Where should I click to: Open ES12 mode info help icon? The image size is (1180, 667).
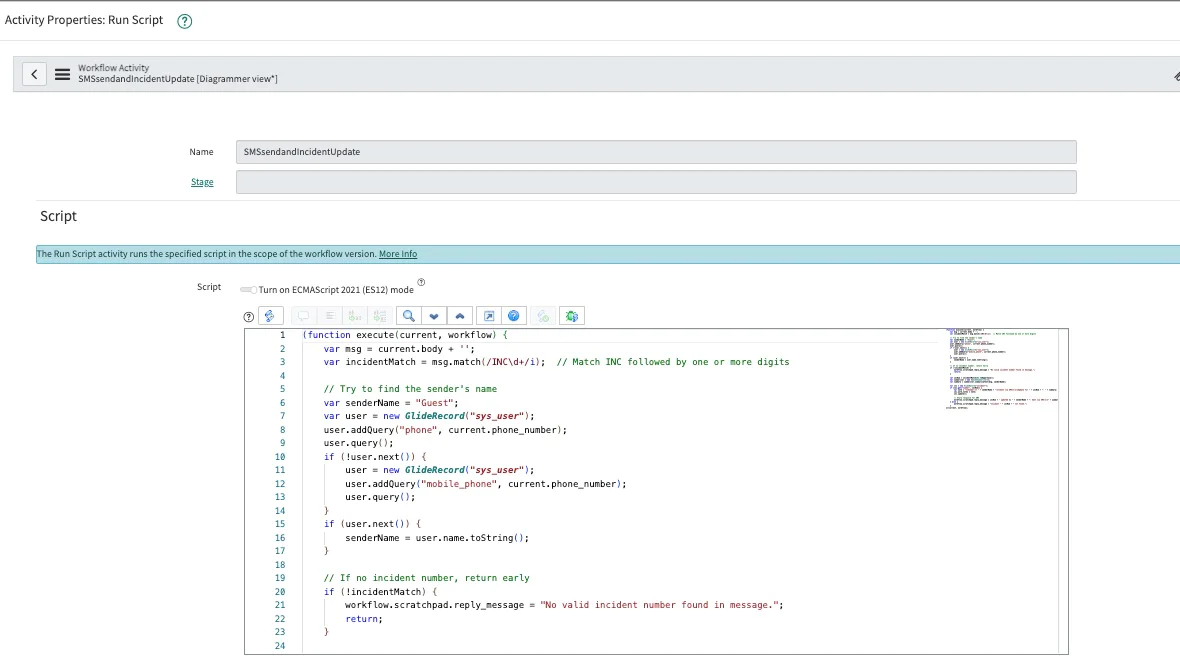(421, 282)
